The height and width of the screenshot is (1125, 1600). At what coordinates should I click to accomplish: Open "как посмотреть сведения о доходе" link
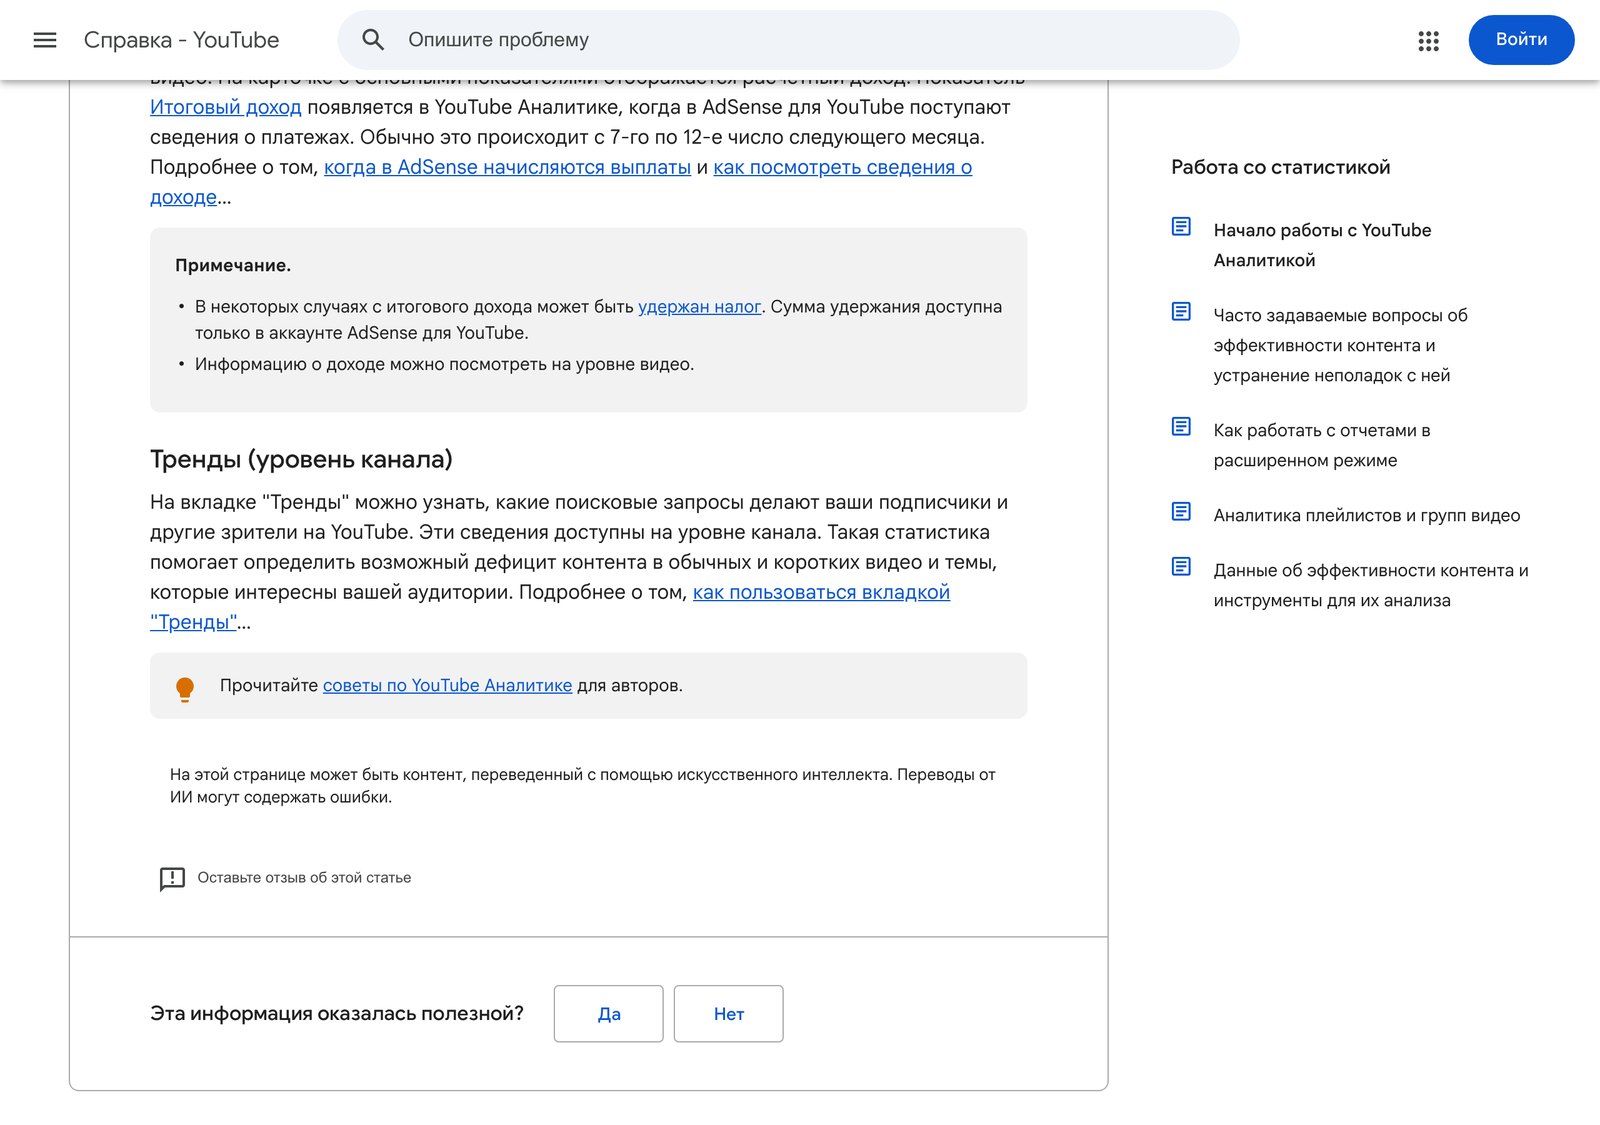point(842,167)
